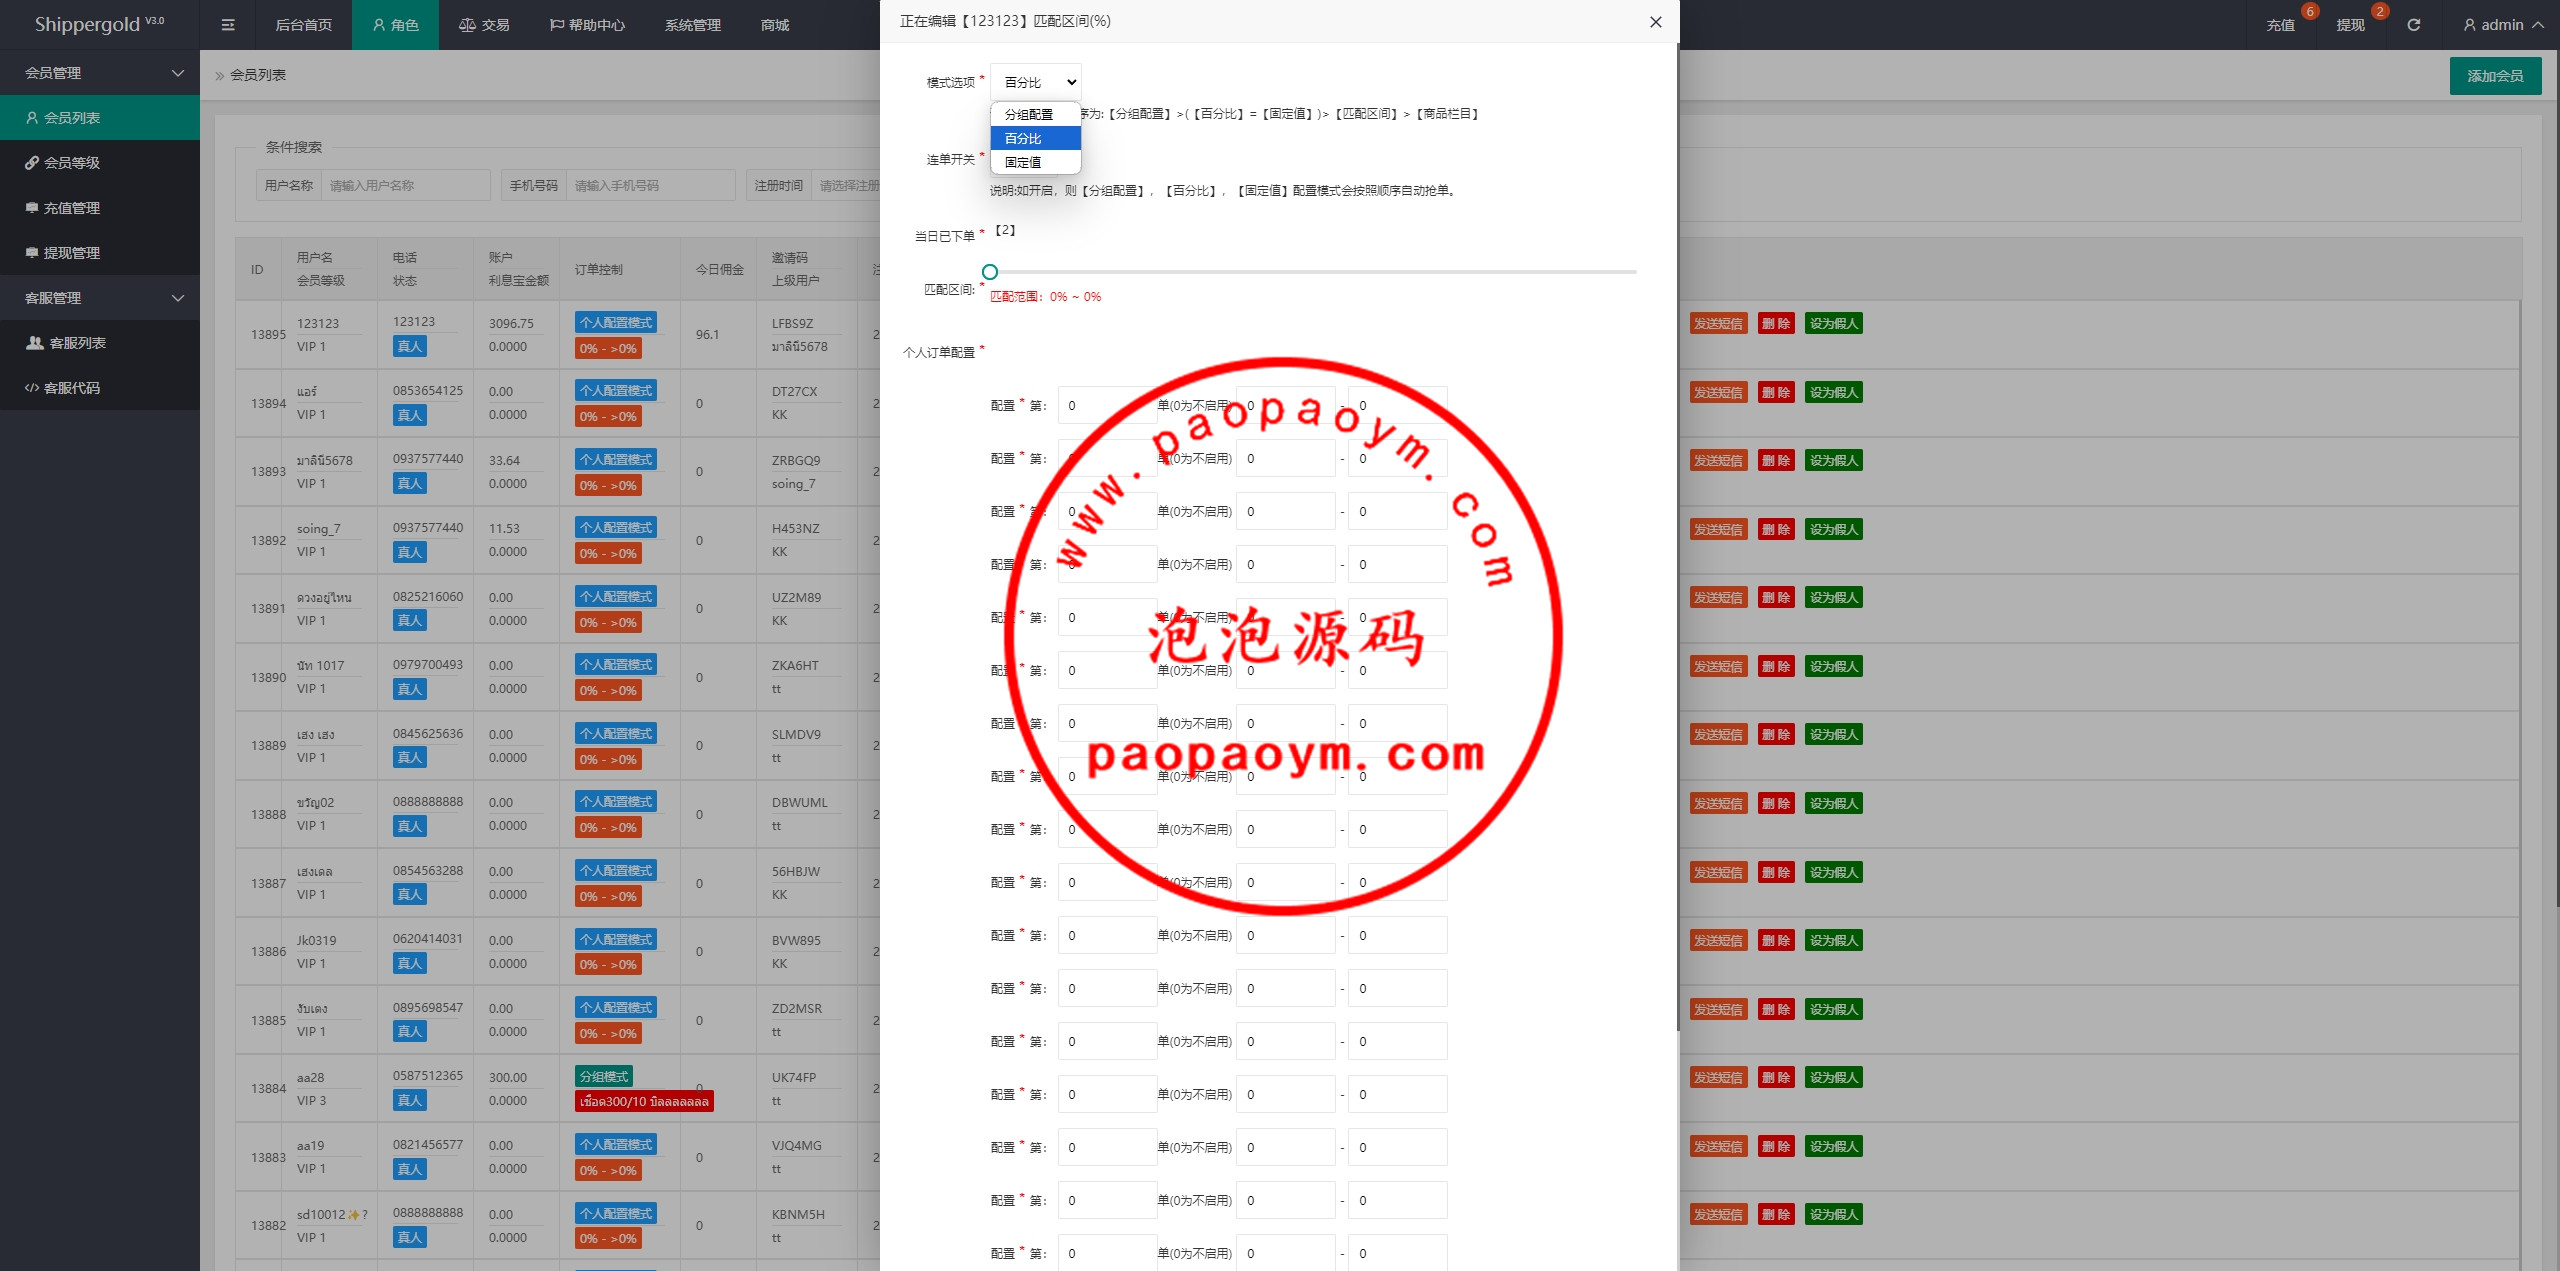
Task: Click the Shippergold logo text
Action: 98,24
